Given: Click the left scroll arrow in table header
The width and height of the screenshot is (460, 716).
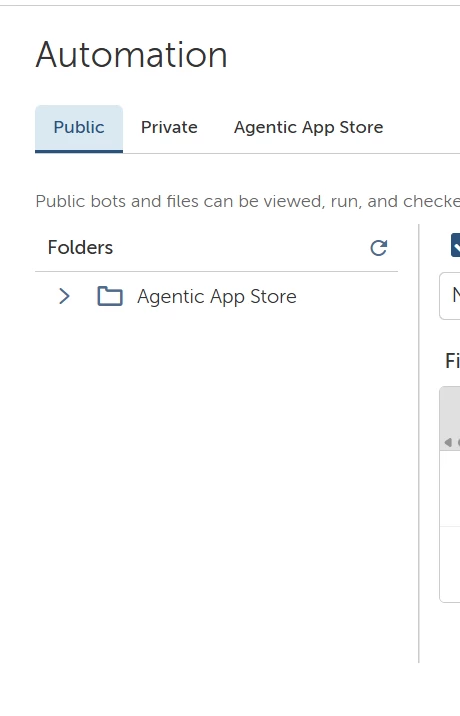Looking at the screenshot, I should point(448,442).
